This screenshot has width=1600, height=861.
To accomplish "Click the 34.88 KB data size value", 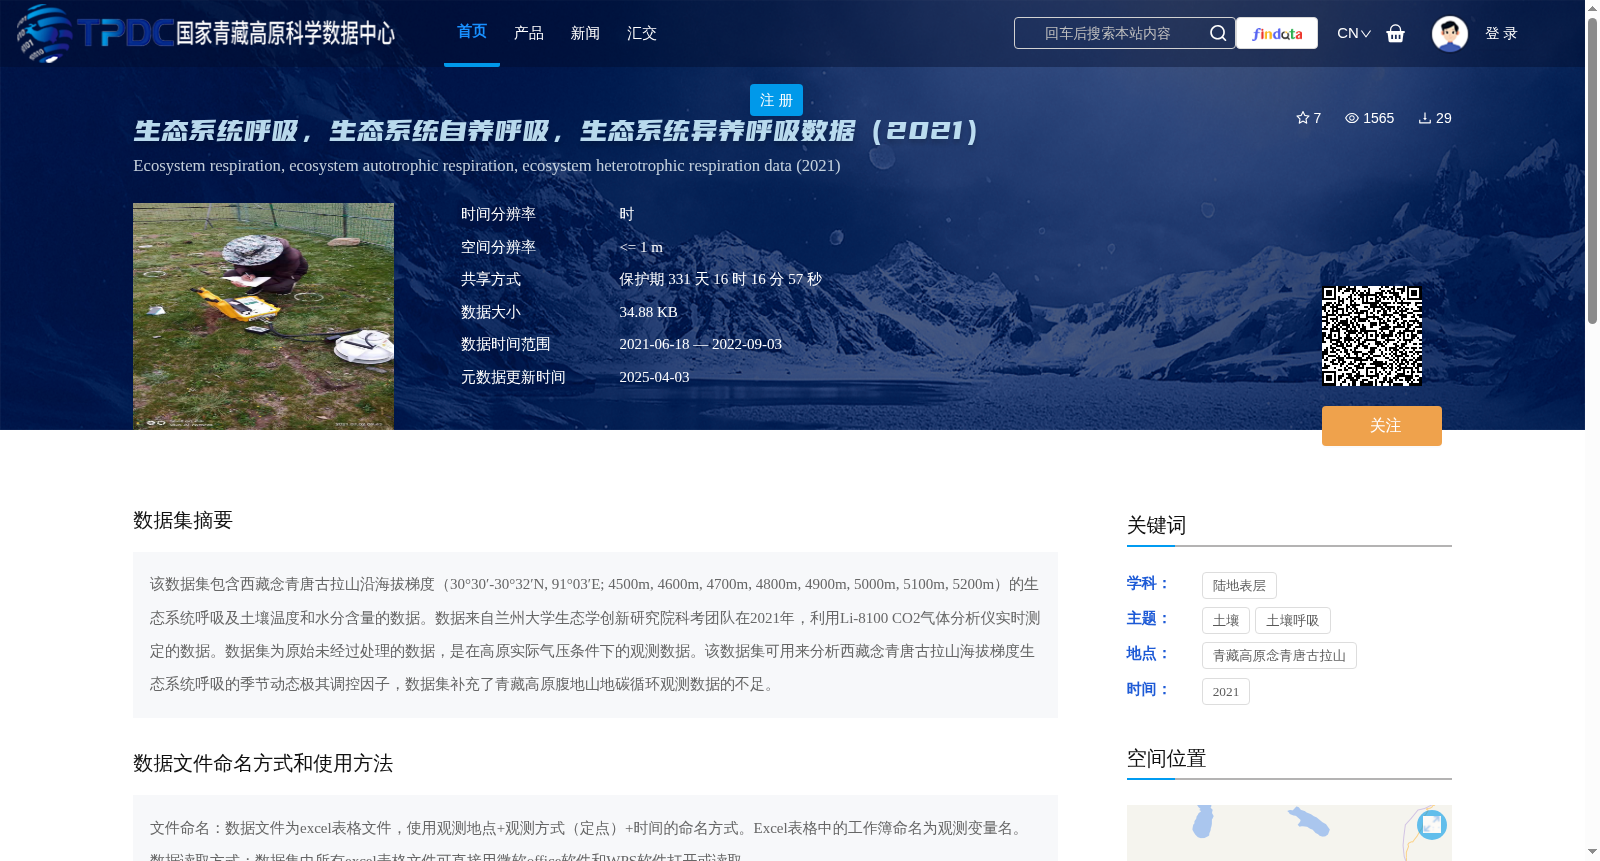I will 648,312.
